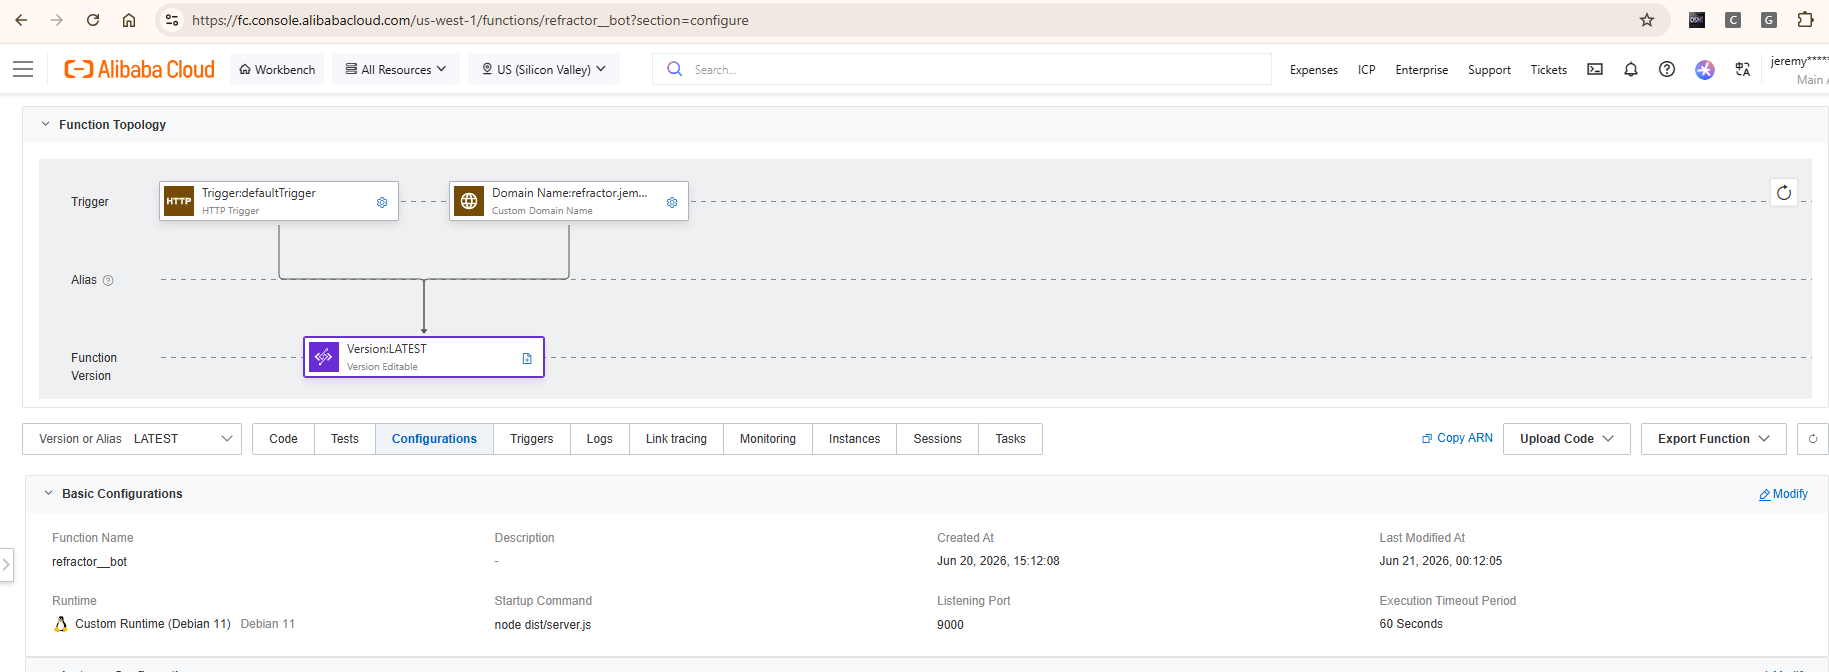Open the Link tracing tab
1829x672 pixels.
click(x=676, y=439)
